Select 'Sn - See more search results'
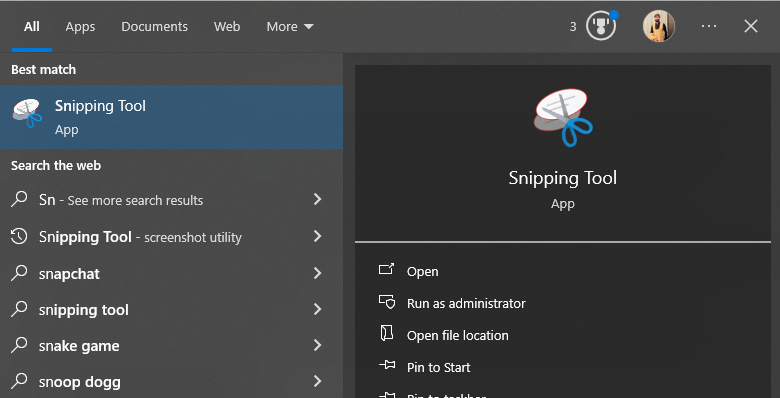780x398 pixels. click(x=171, y=200)
